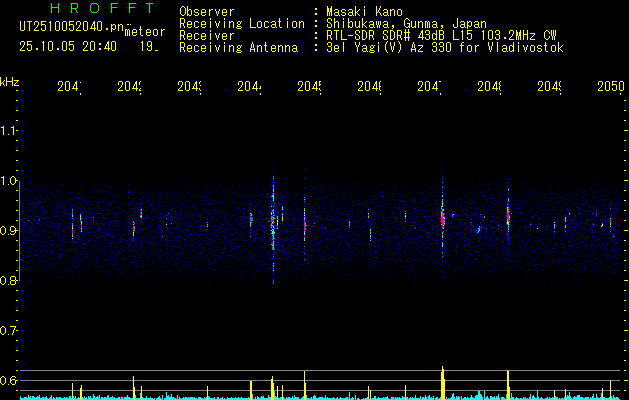The image size is (629, 400).
Task: Click the kHz axis unit label
Action: [x=10, y=81]
